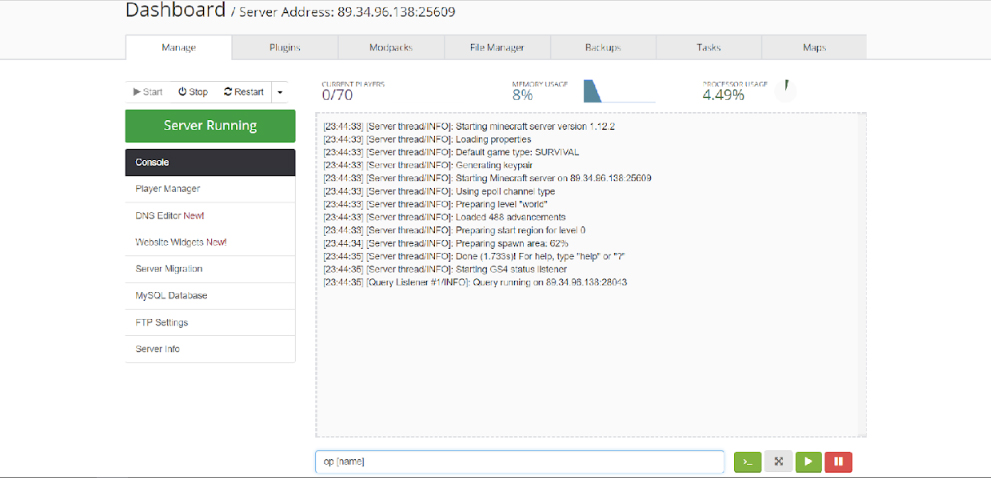Viewport: 991px width, 478px height.
Task: Switch to the Maps tab
Action: click(x=814, y=48)
